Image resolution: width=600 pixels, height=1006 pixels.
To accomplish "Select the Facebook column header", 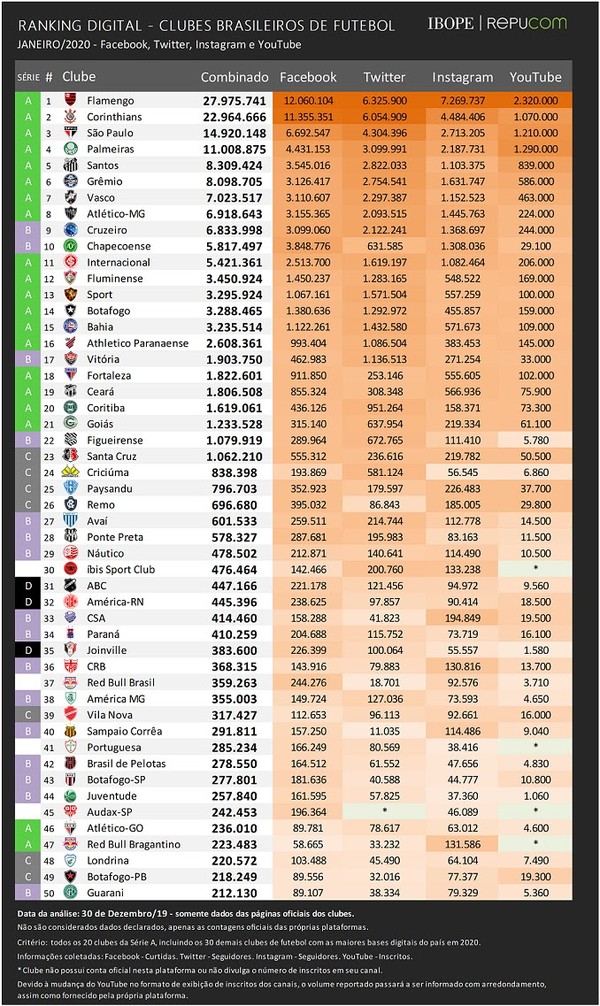I will pos(308,77).
